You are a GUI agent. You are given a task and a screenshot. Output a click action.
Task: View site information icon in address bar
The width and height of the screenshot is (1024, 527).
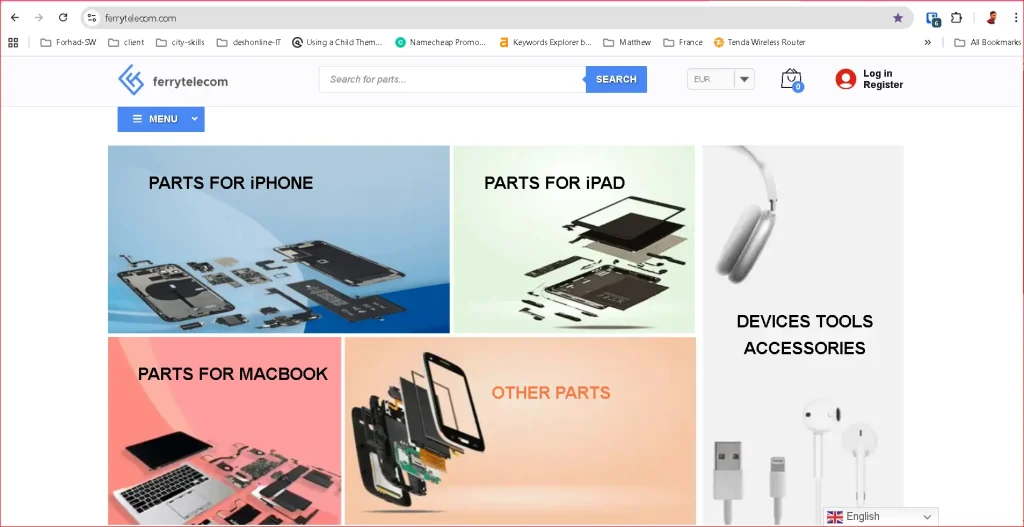pos(91,18)
